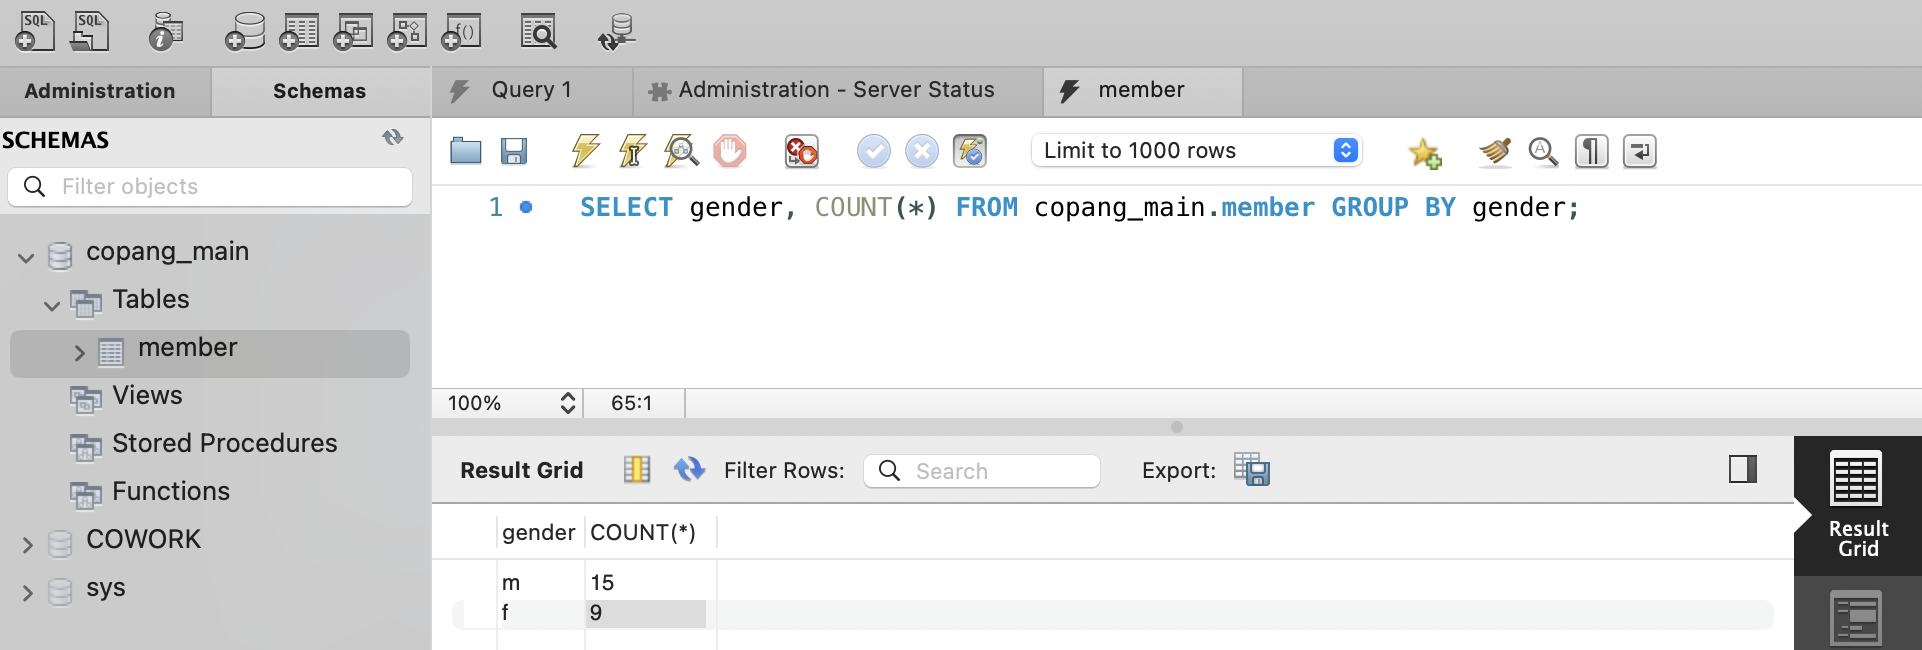Screen dimensions: 1922x650
Task: Switch to Schemas sidebar tab
Action: tap(320, 91)
